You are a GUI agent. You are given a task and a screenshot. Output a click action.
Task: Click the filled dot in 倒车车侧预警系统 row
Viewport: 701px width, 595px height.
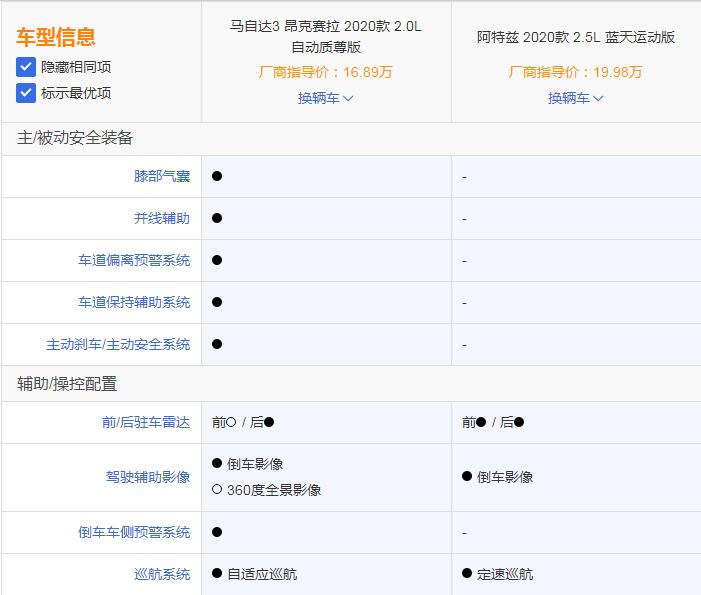[217, 532]
